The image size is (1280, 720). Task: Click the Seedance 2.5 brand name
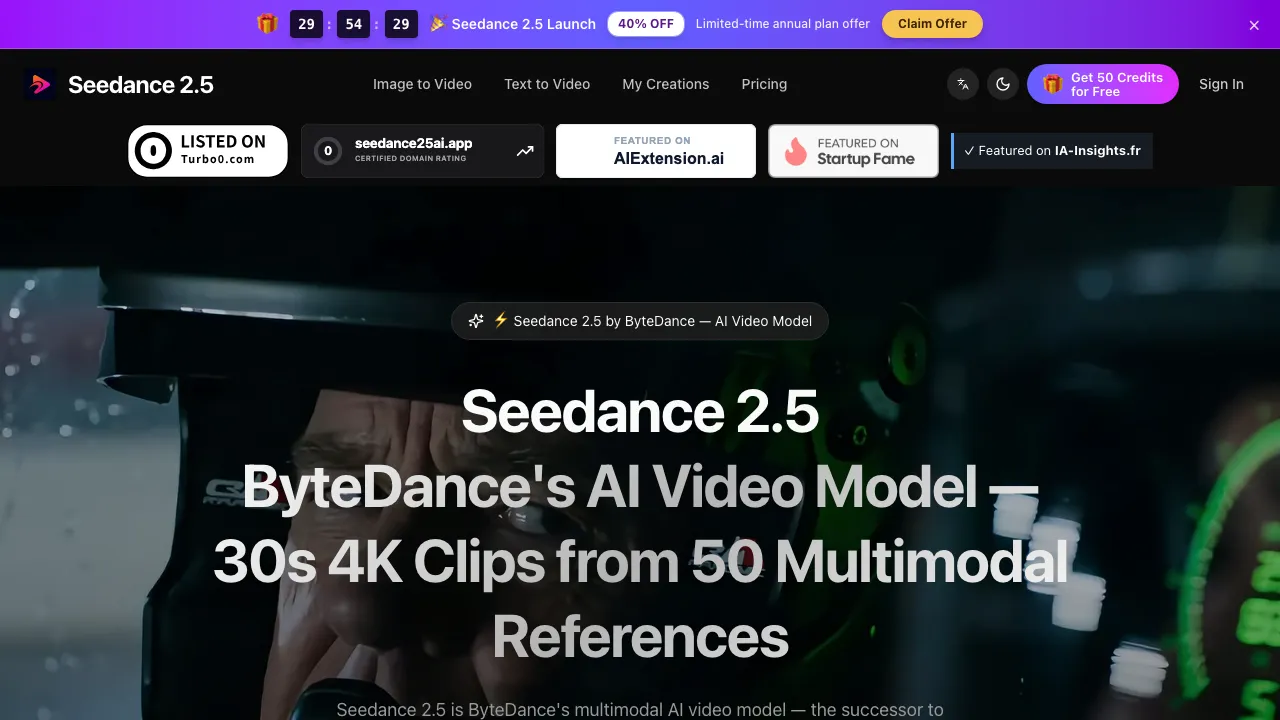pyautogui.click(x=141, y=85)
